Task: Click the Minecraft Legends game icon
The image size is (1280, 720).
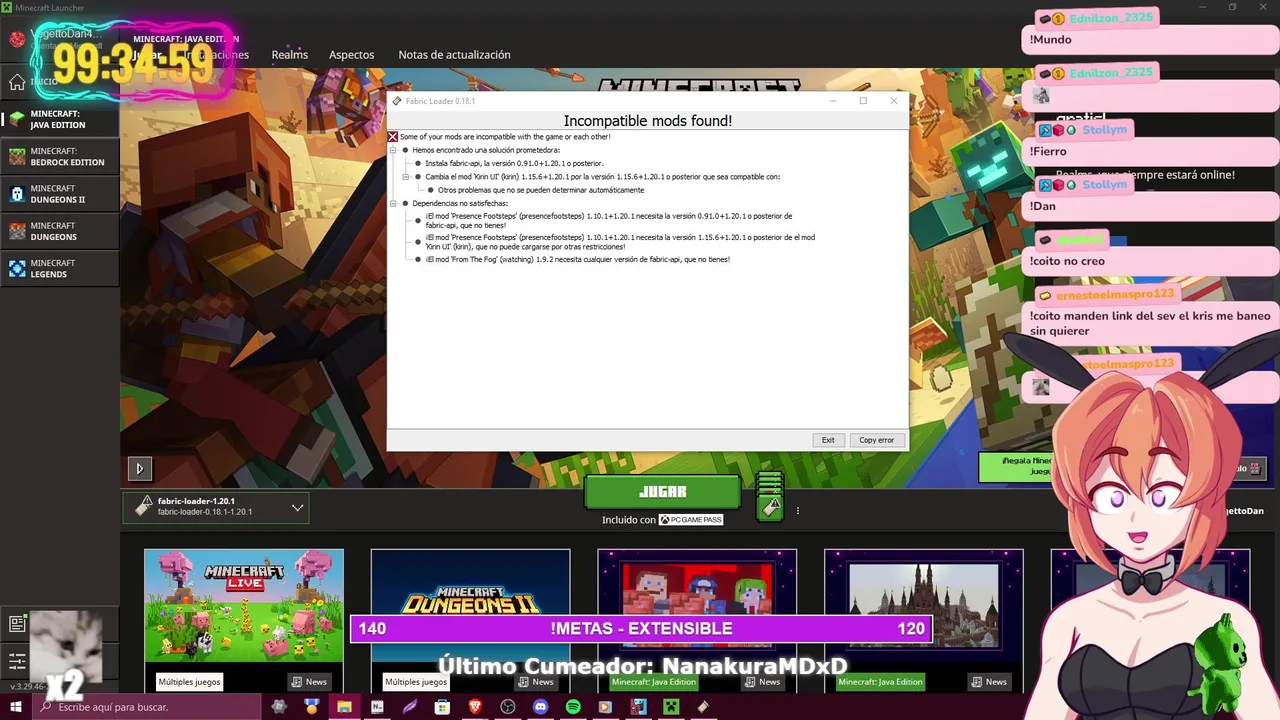Action: click(x=17, y=268)
